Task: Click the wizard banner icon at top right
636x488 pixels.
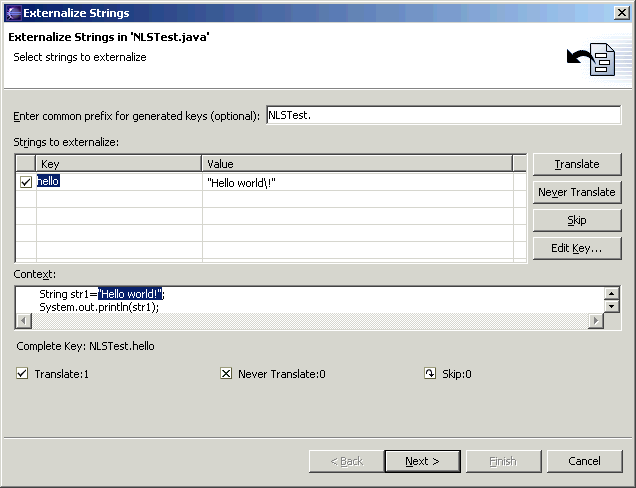Action: [590, 60]
